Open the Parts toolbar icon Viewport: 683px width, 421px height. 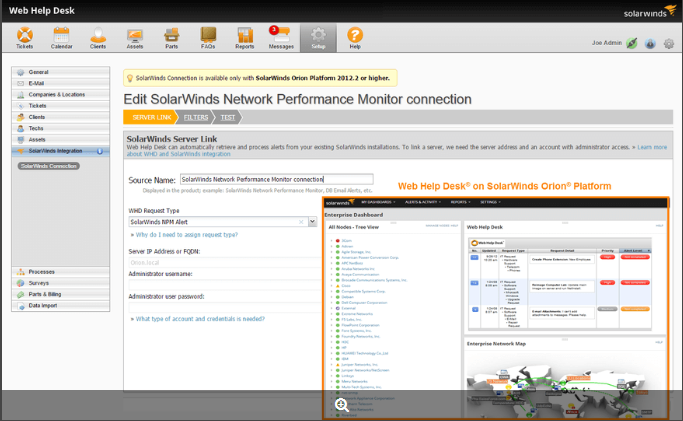tap(171, 37)
